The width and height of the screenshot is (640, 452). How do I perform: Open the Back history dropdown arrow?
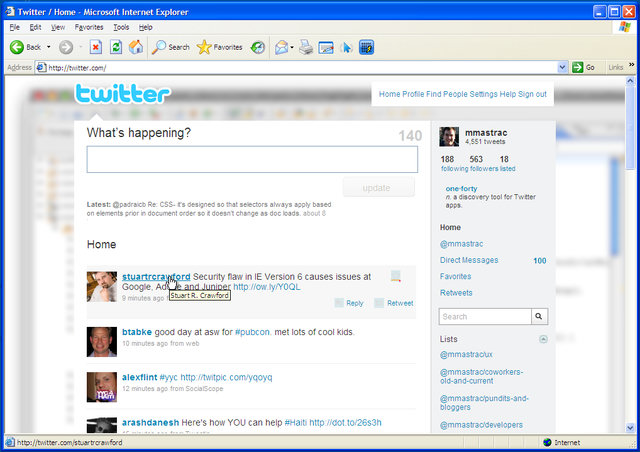pos(49,47)
